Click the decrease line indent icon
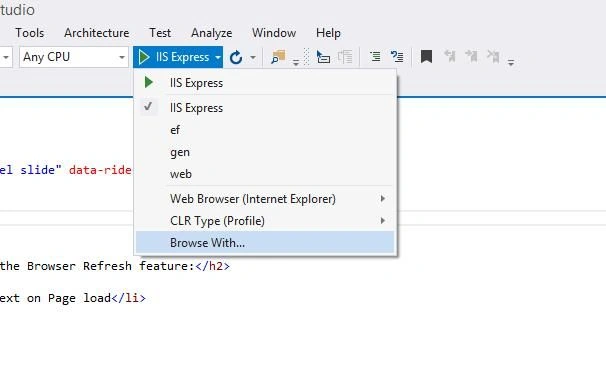Screen dimensions: 606x376 pos(375,57)
